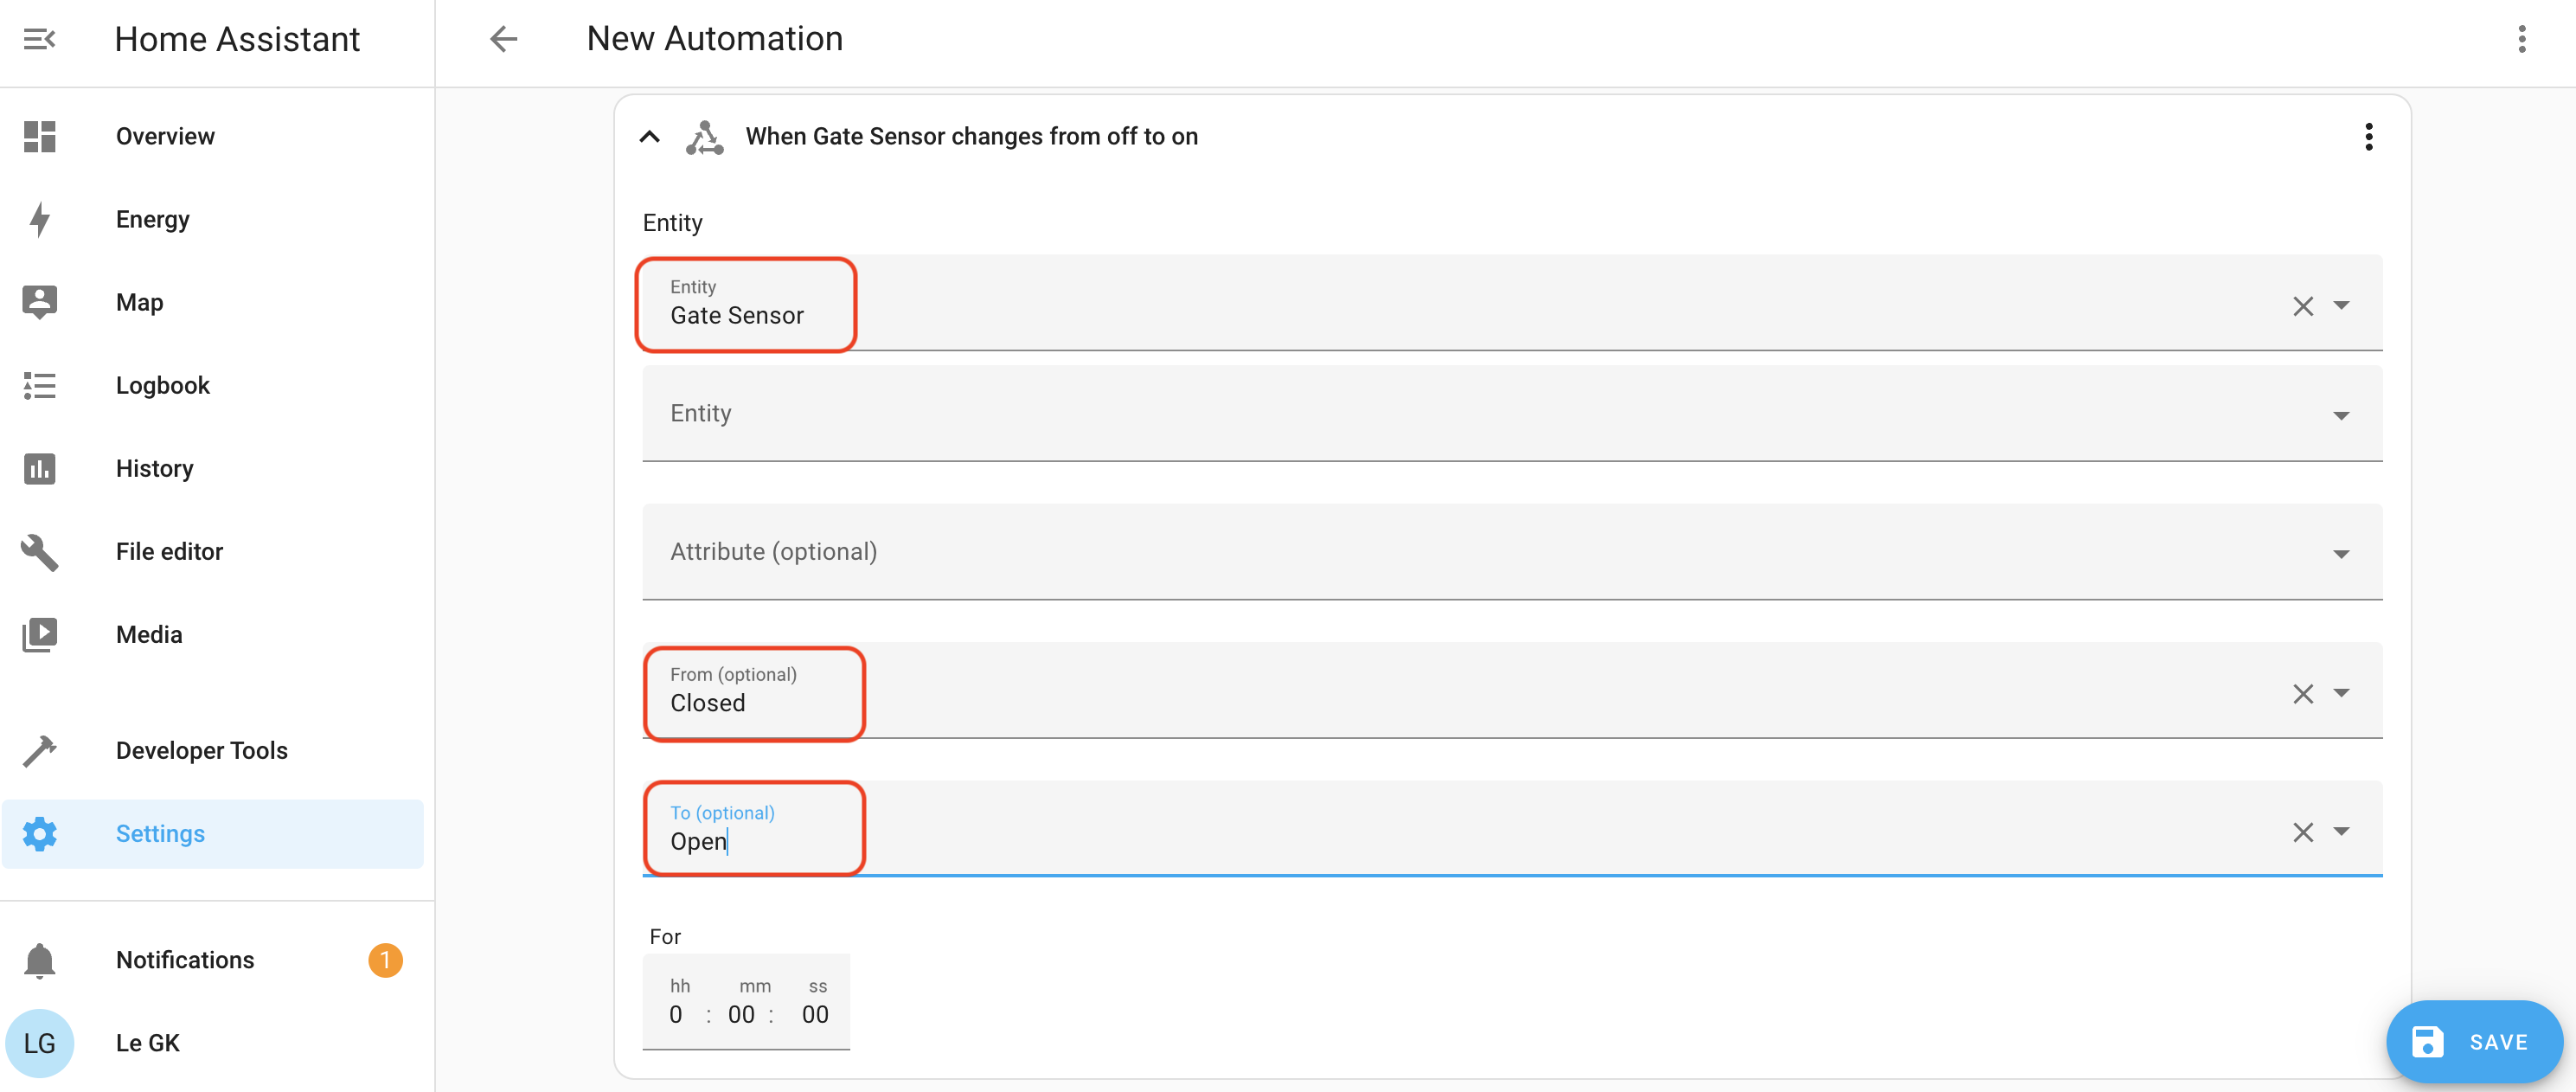Open the Media player icon
Image resolution: width=2576 pixels, height=1092 pixels.
[x=39, y=634]
